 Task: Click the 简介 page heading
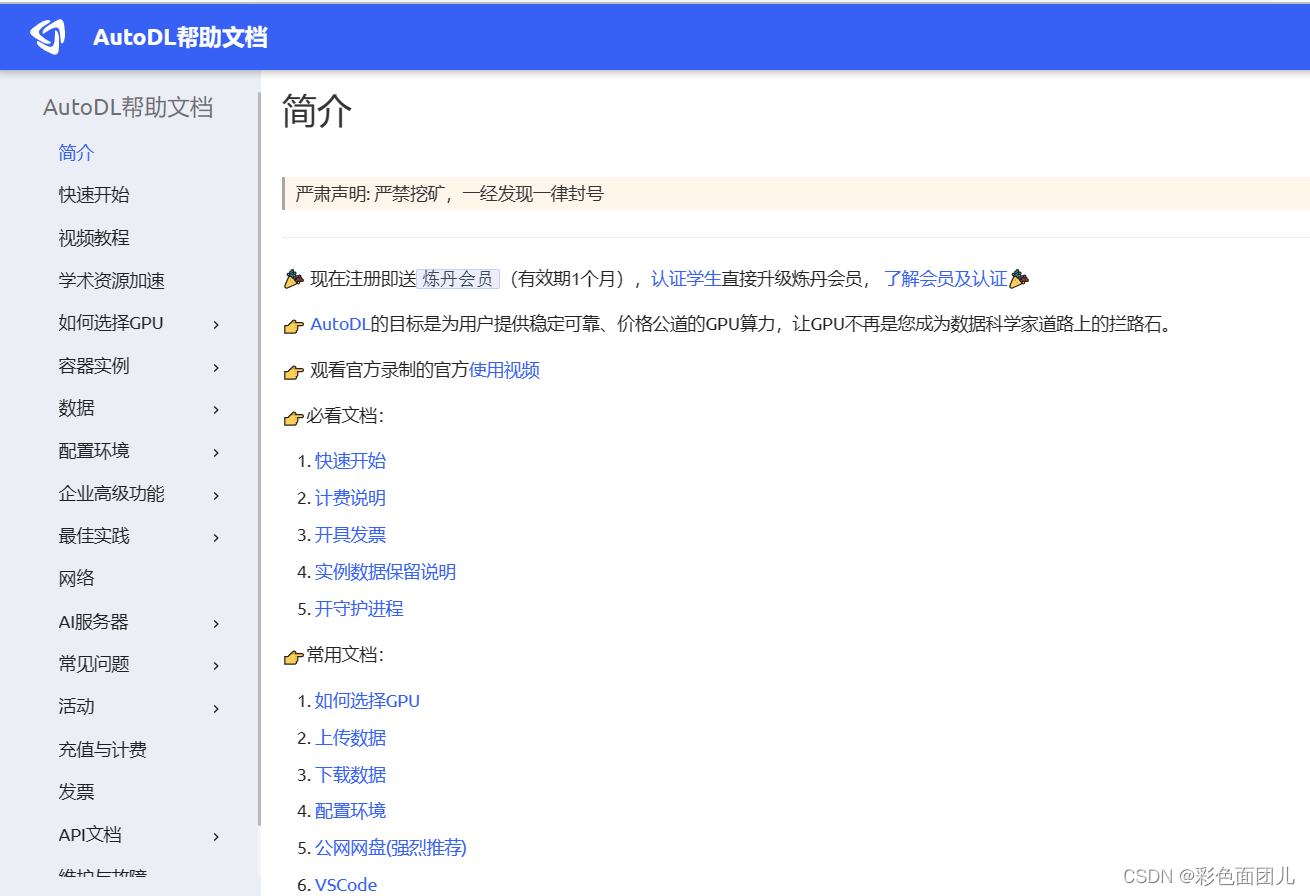click(x=317, y=111)
